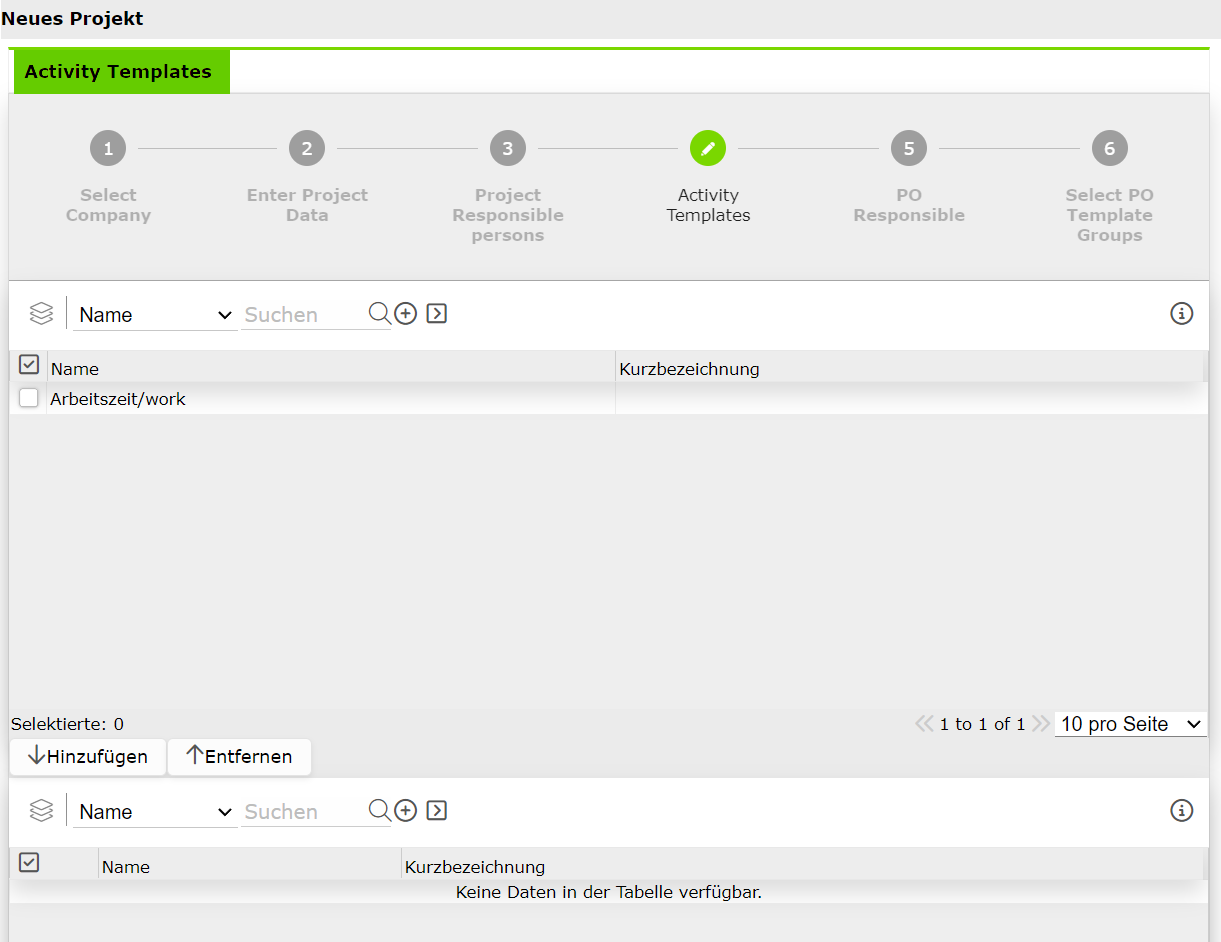Screen dimensions: 1221x942
Task: Click the Entfernen button
Action: pyautogui.click(x=239, y=757)
